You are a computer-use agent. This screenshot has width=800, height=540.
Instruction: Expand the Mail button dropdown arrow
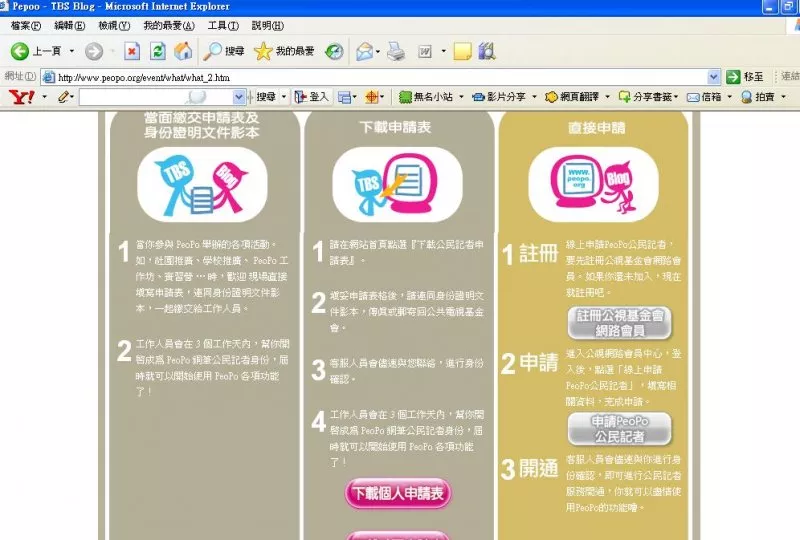(378, 51)
